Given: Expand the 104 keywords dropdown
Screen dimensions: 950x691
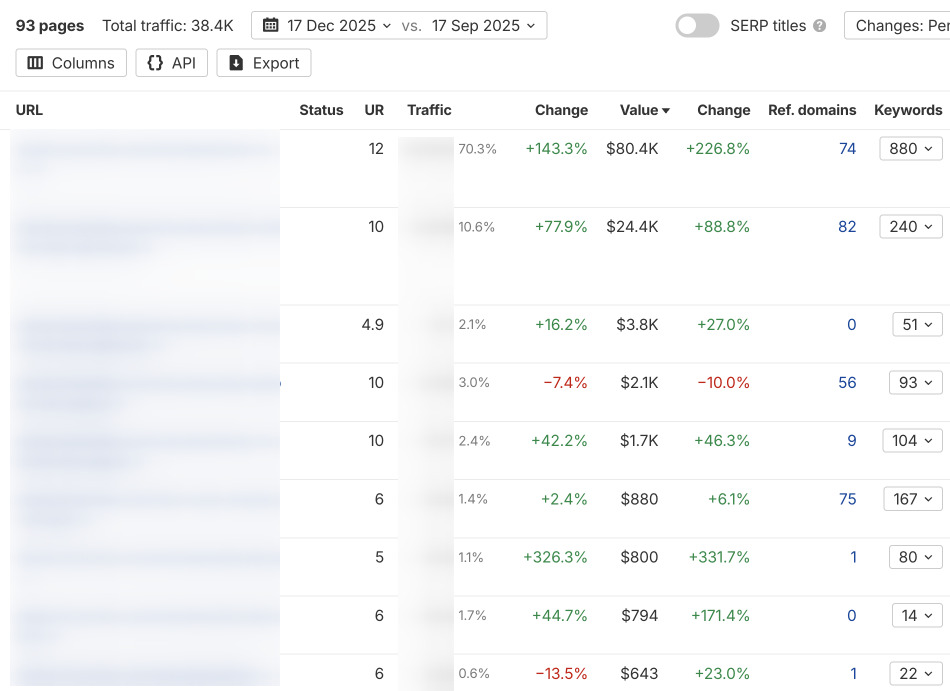Looking at the screenshot, I should (912, 441).
